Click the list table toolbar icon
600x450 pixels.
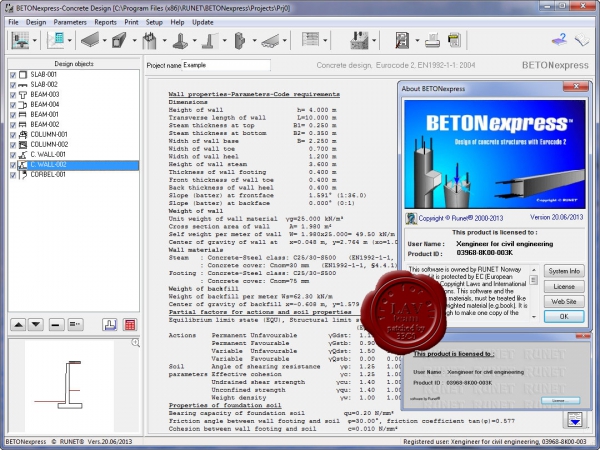point(310,39)
